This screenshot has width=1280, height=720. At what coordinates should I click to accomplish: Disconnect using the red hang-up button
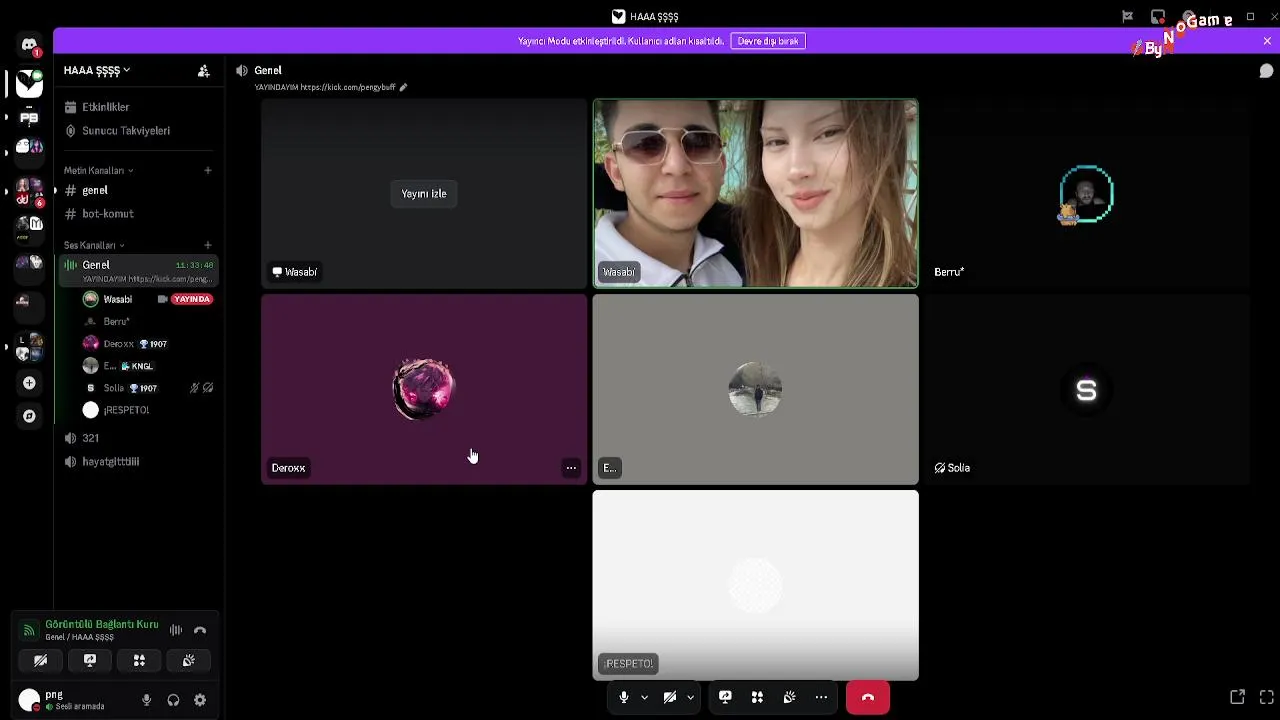(868, 698)
